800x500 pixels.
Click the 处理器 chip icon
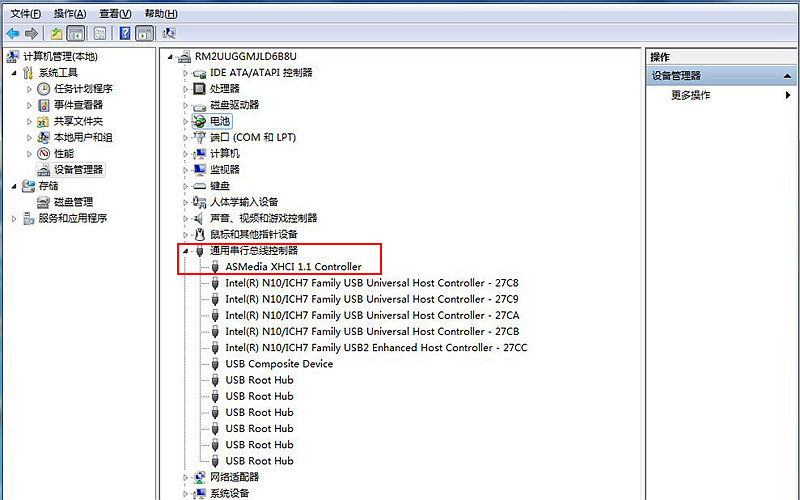pos(199,89)
